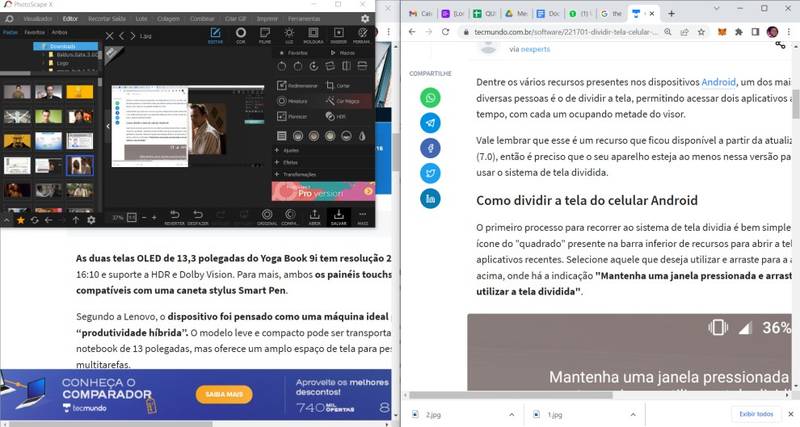Screen dimensions: 800x427
Task: Refresh the PhotoScape folder thumbnail list
Action: tap(34, 220)
